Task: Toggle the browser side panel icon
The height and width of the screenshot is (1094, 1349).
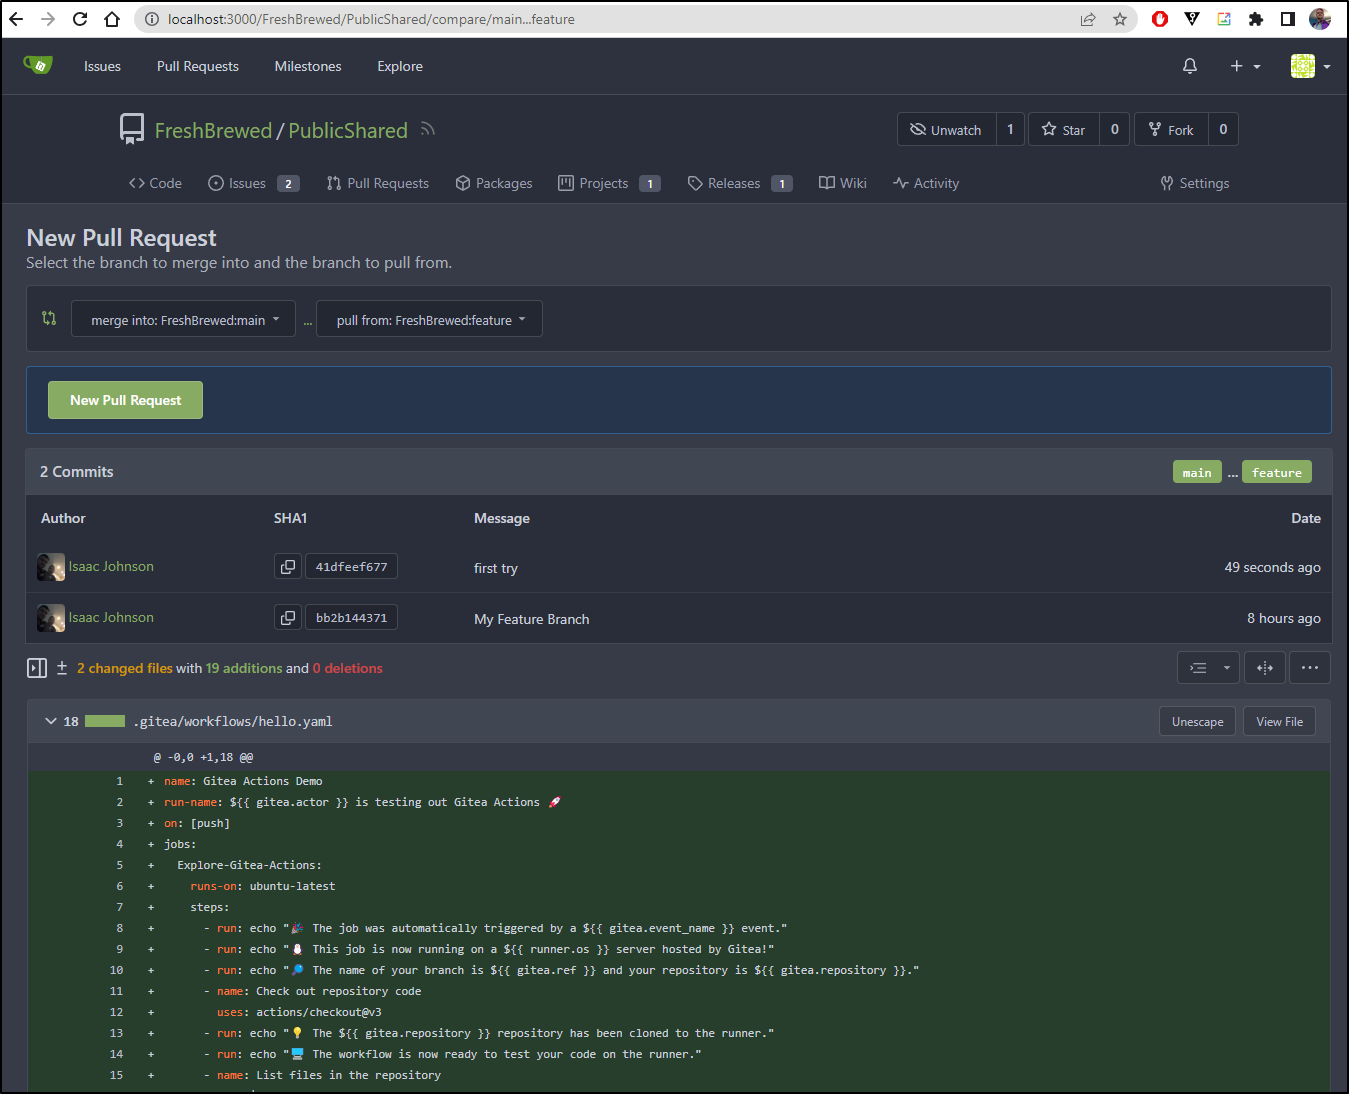Action: pos(1288,19)
